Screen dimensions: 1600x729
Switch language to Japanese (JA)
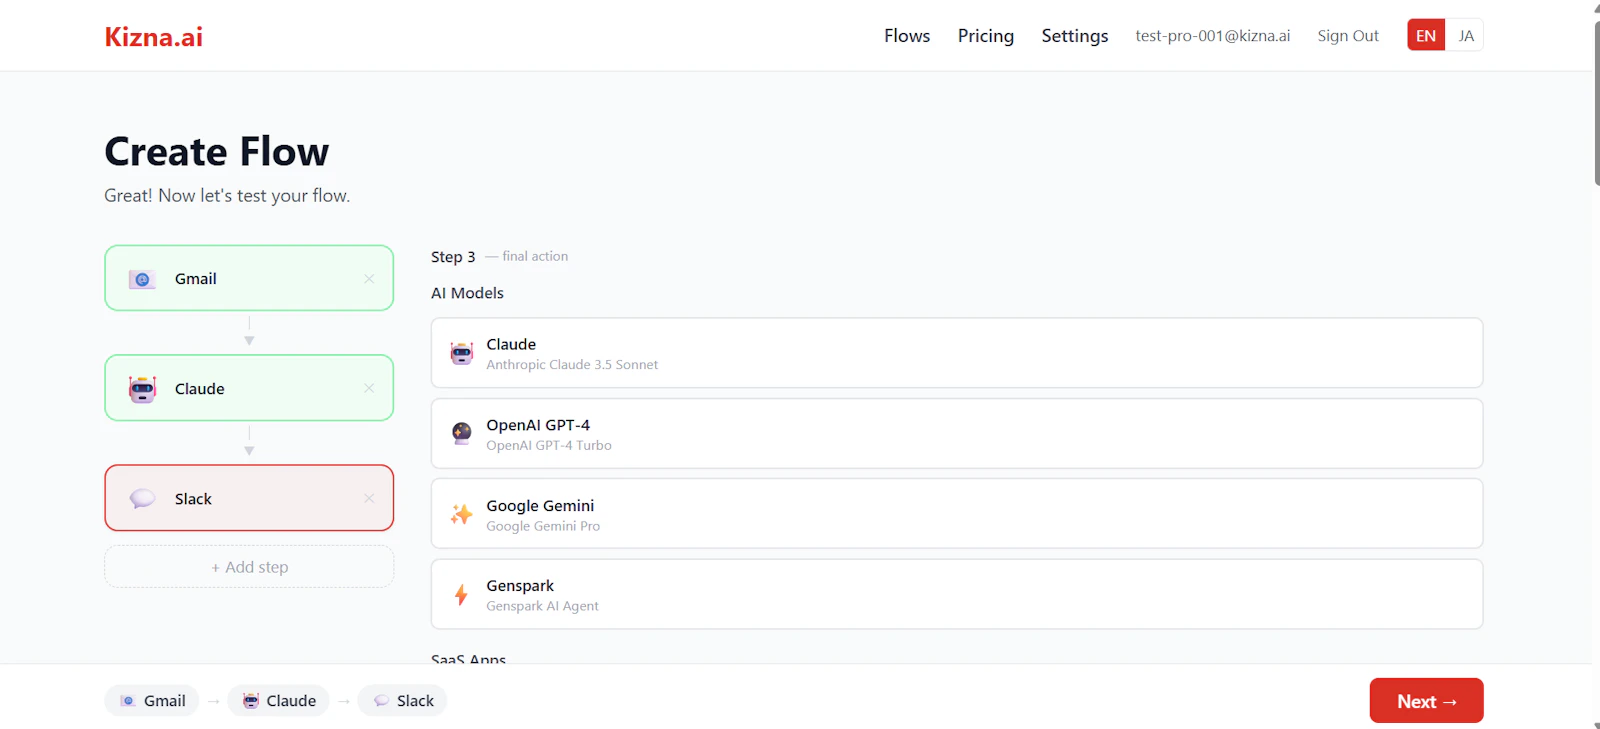point(1466,36)
